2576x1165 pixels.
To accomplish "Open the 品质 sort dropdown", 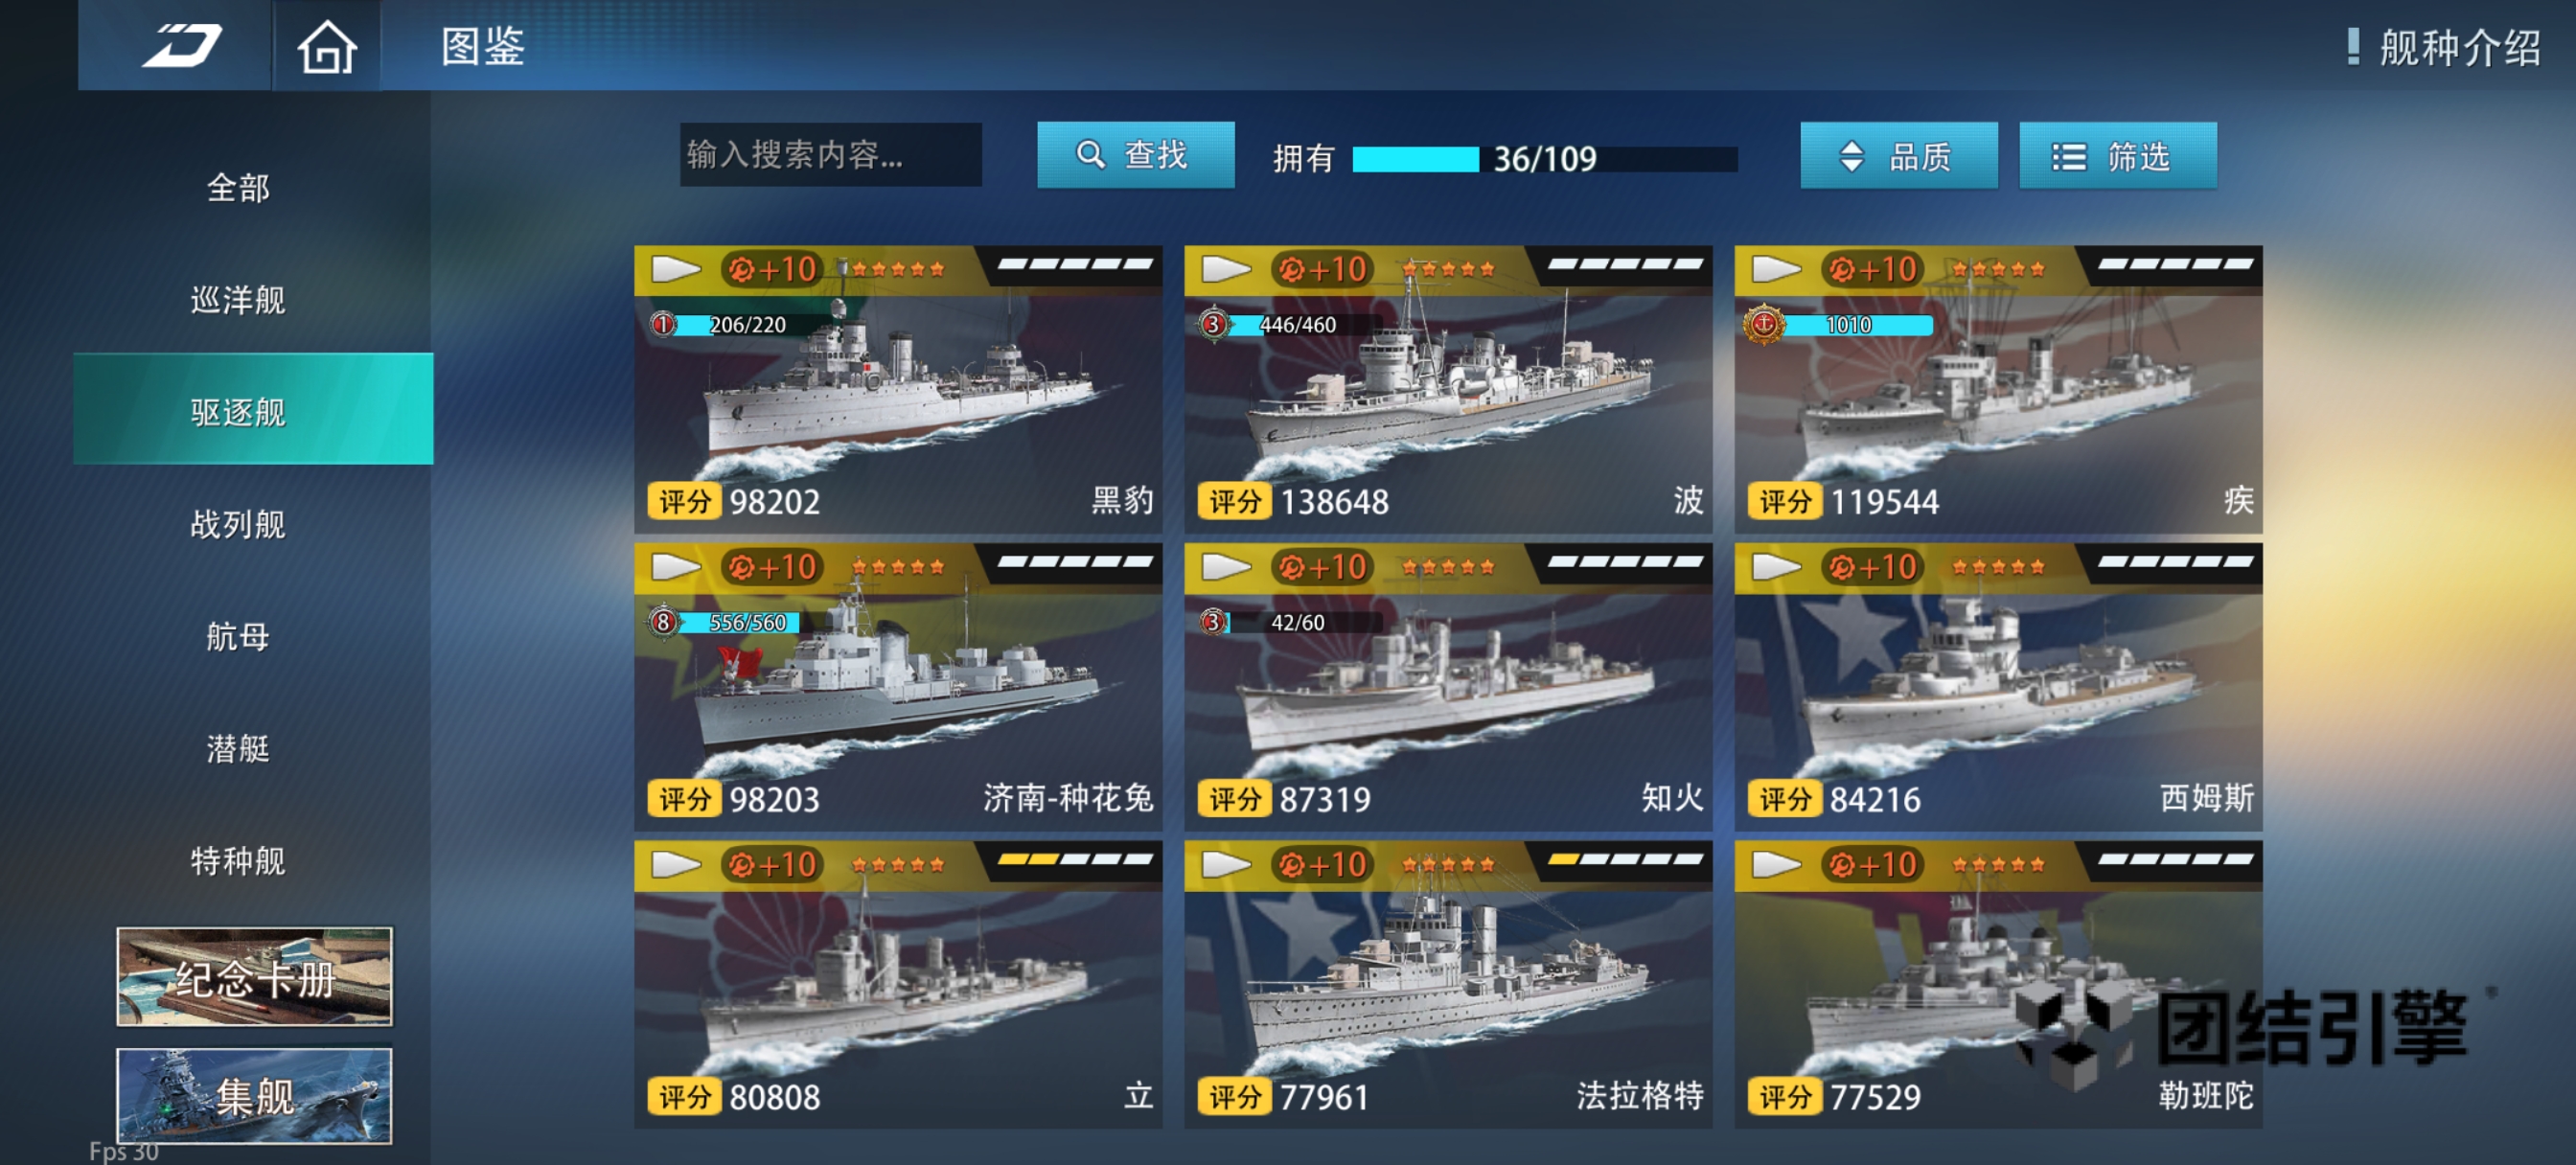I will (1898, 156).
